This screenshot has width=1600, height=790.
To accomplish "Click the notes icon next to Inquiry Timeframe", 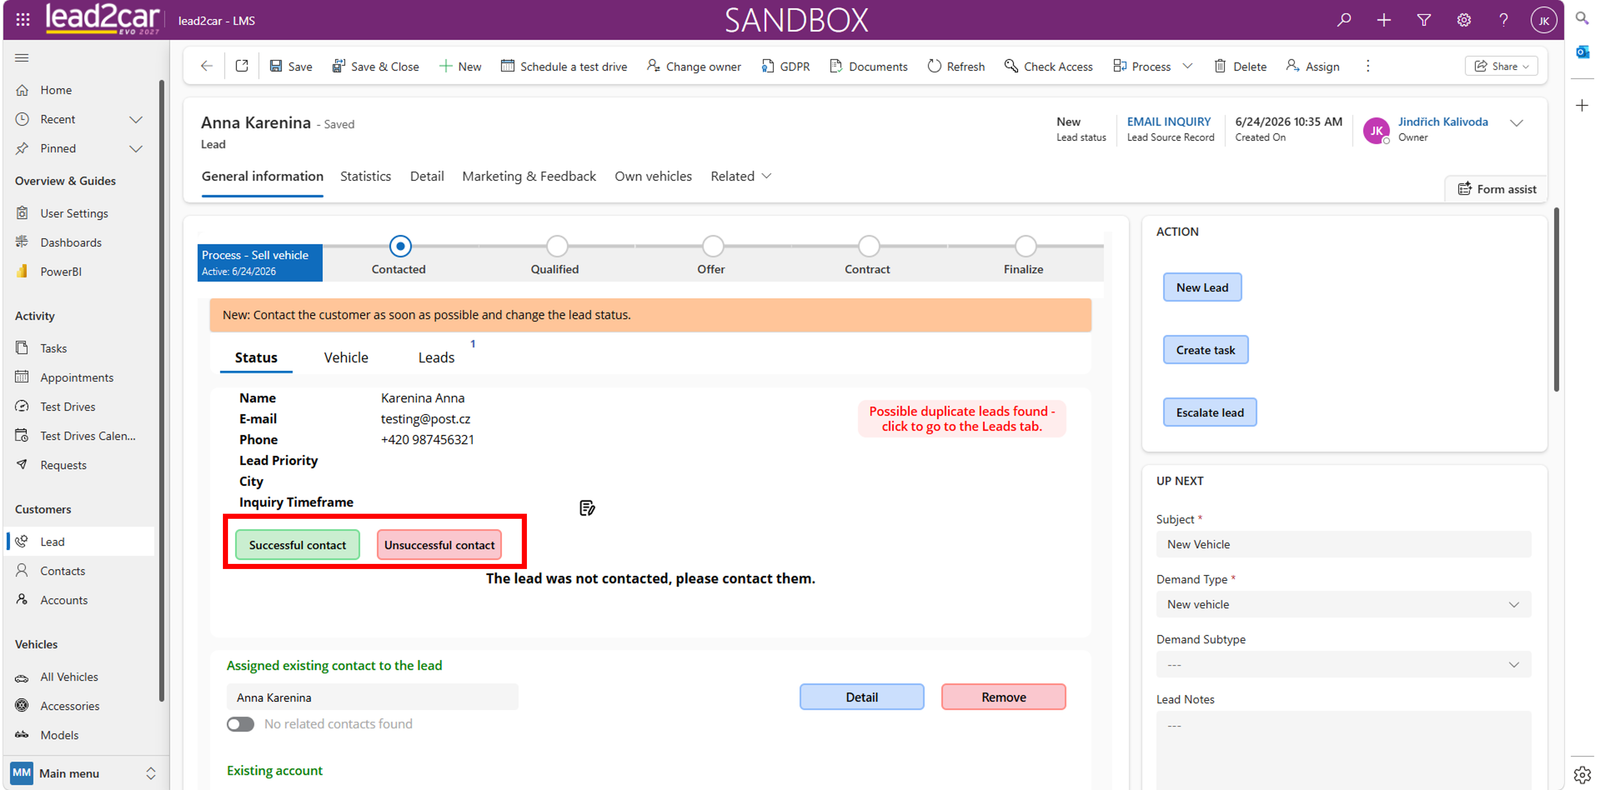I will click(587, 508).
